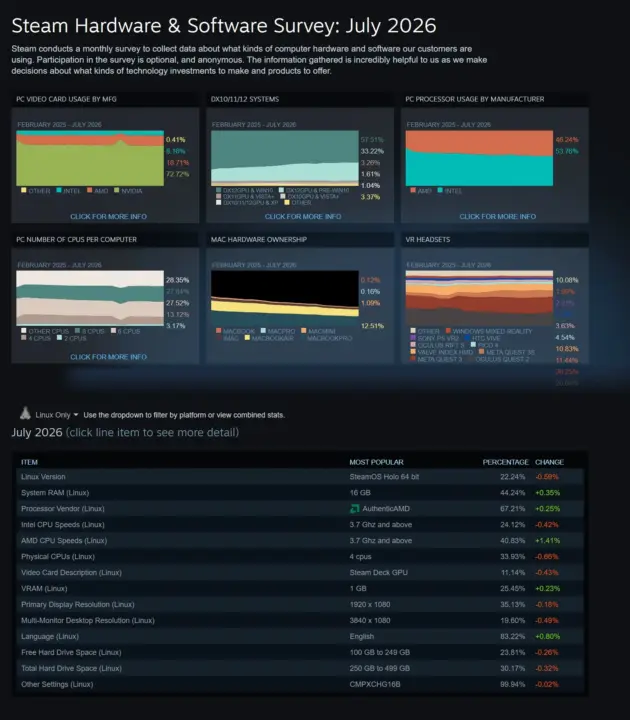The width and height of the screenshot is (630, 720).
Task: Click the DX12GPU & WIN10 legend swatch
Action: pyautogui.click(x=219, y=190)
